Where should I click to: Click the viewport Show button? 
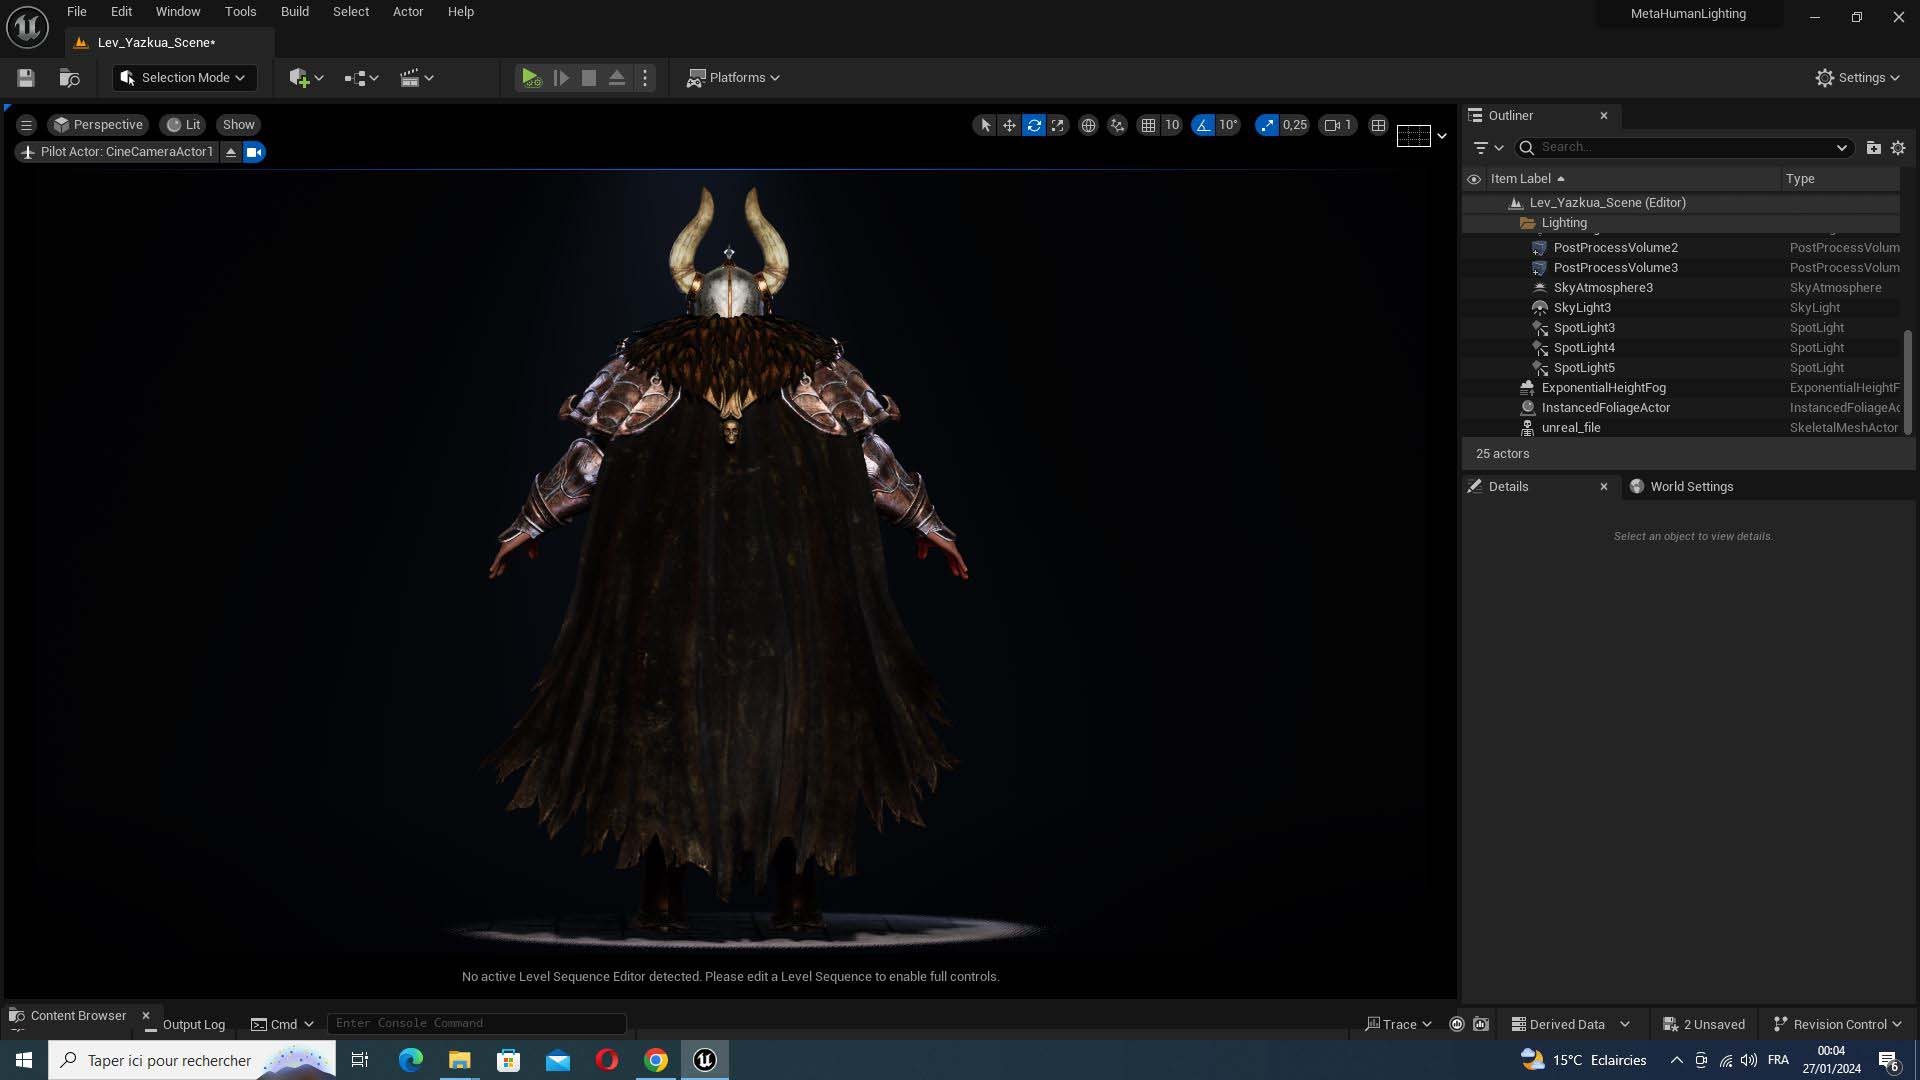pos(238,125)
